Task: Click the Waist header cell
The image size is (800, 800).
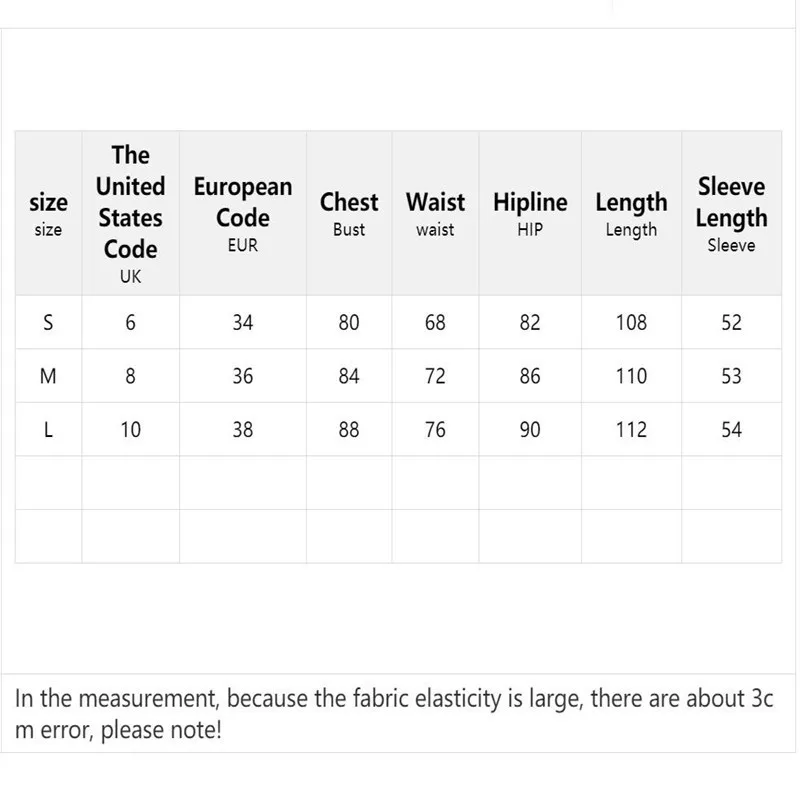Action: (x=435, y=213)
